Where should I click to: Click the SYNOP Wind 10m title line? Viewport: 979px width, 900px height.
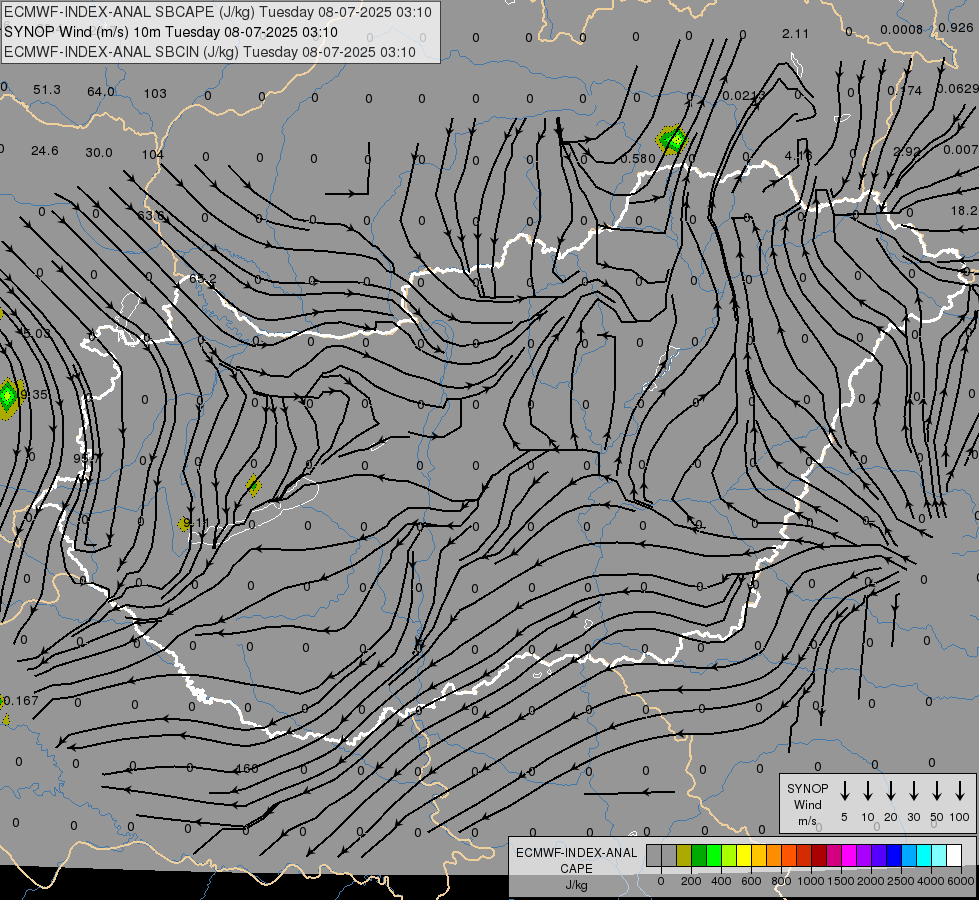tap(171, 32)
